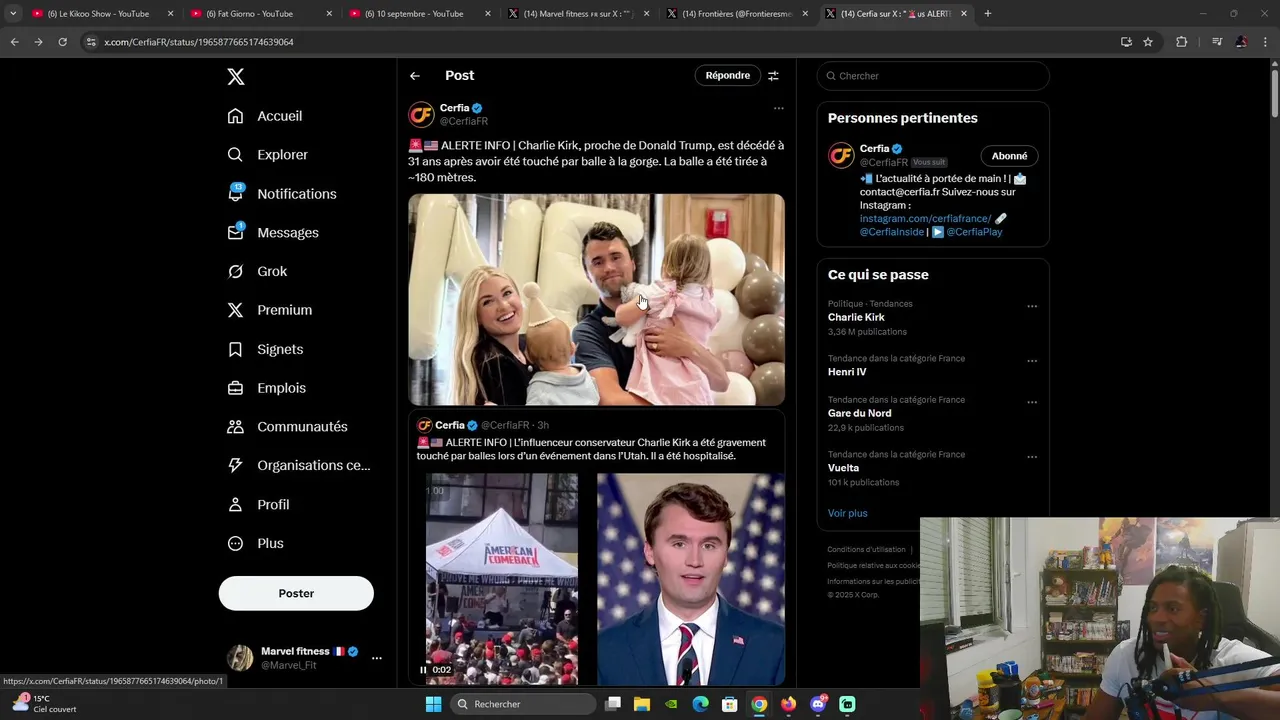
Task: Open options for Charlie Kirk trend
Action: point(1032,307)
